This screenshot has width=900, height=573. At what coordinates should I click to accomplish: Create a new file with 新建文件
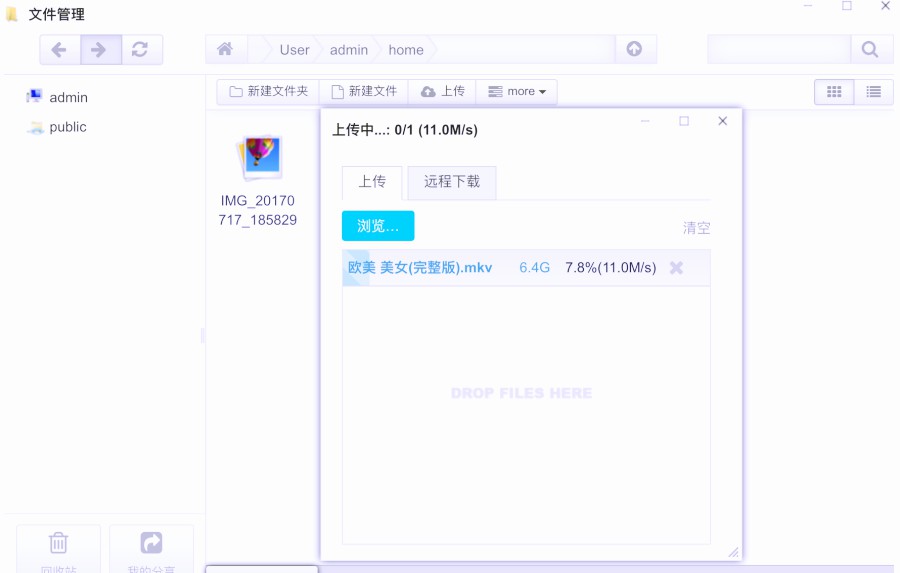pyautogui.click(x=363, y=92)
